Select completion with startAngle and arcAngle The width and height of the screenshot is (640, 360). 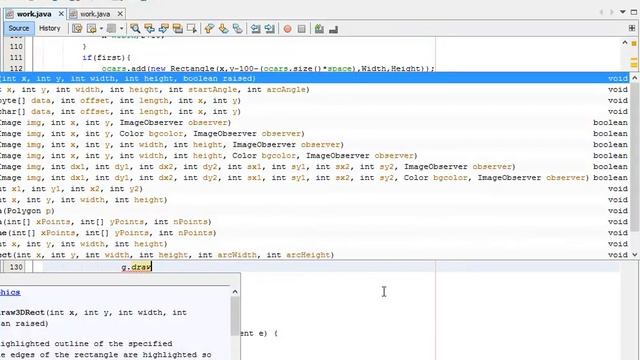pos(314,89)
